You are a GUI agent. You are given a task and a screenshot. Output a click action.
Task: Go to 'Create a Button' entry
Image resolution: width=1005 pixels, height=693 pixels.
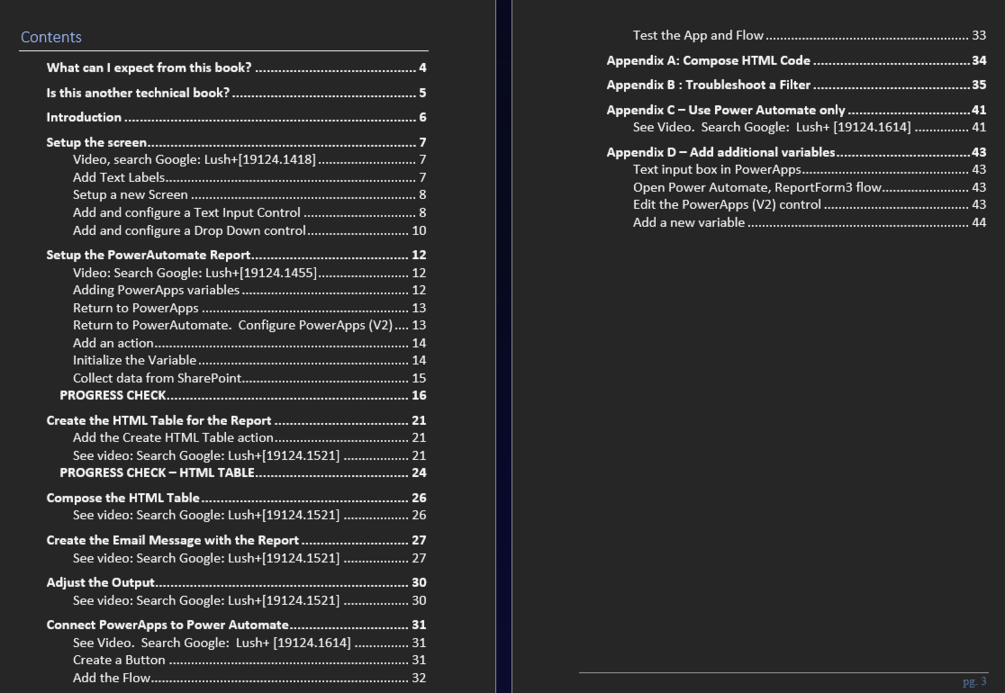[249, 660]
